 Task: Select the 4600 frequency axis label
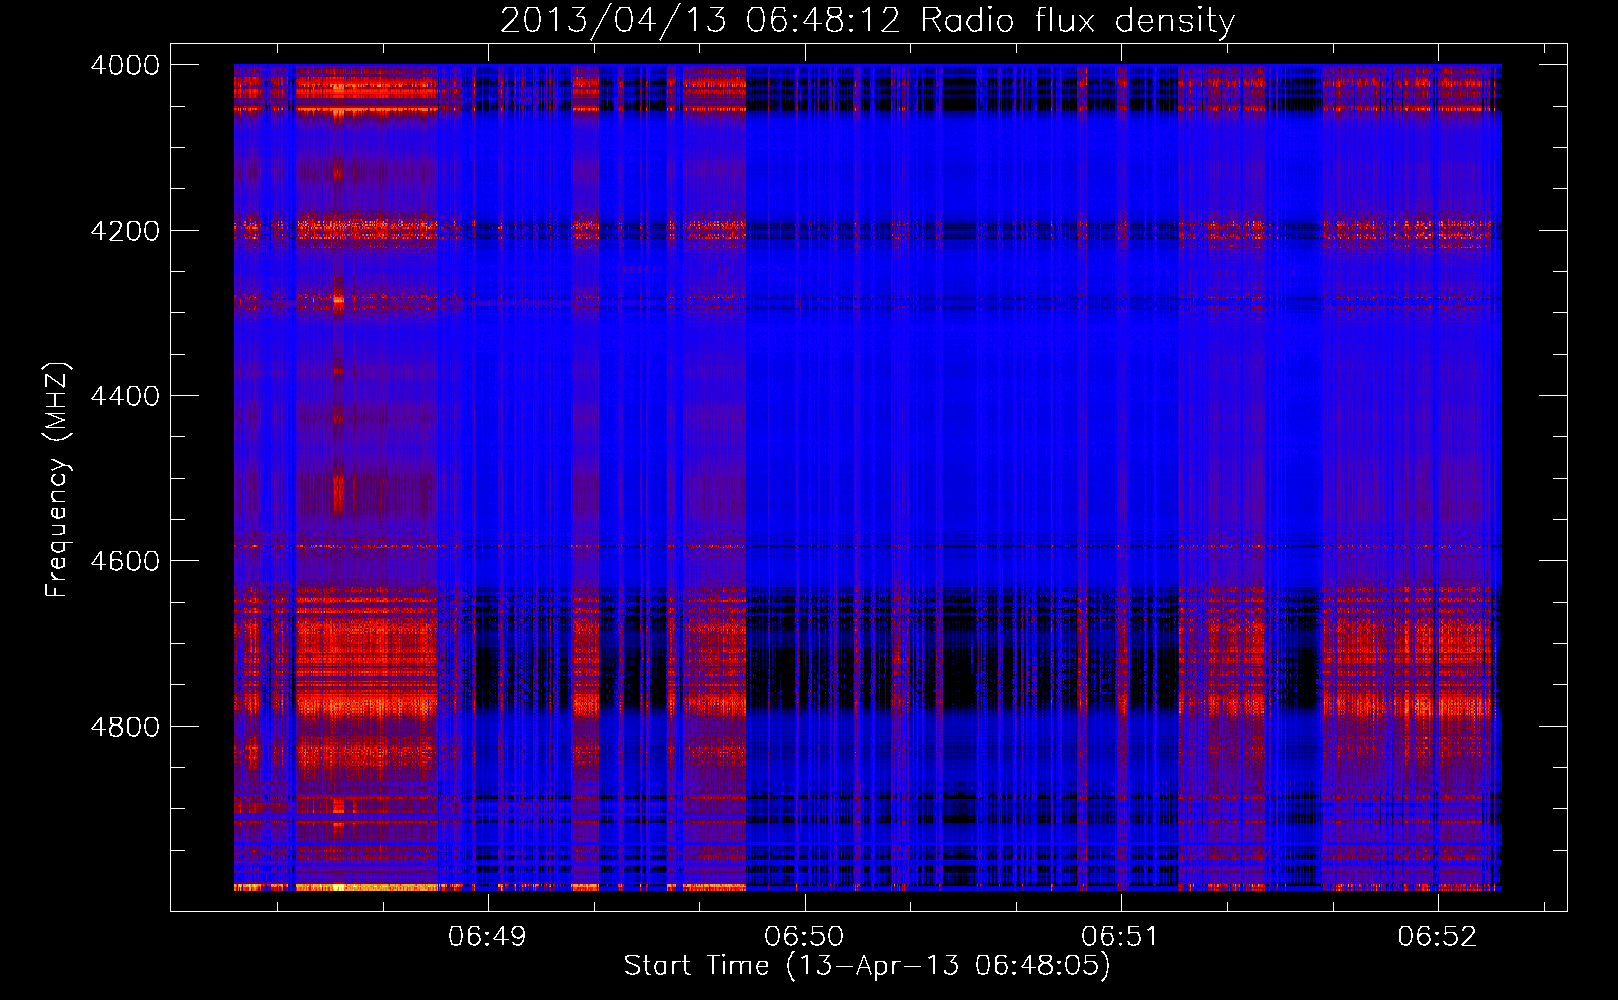click(125, 561)
